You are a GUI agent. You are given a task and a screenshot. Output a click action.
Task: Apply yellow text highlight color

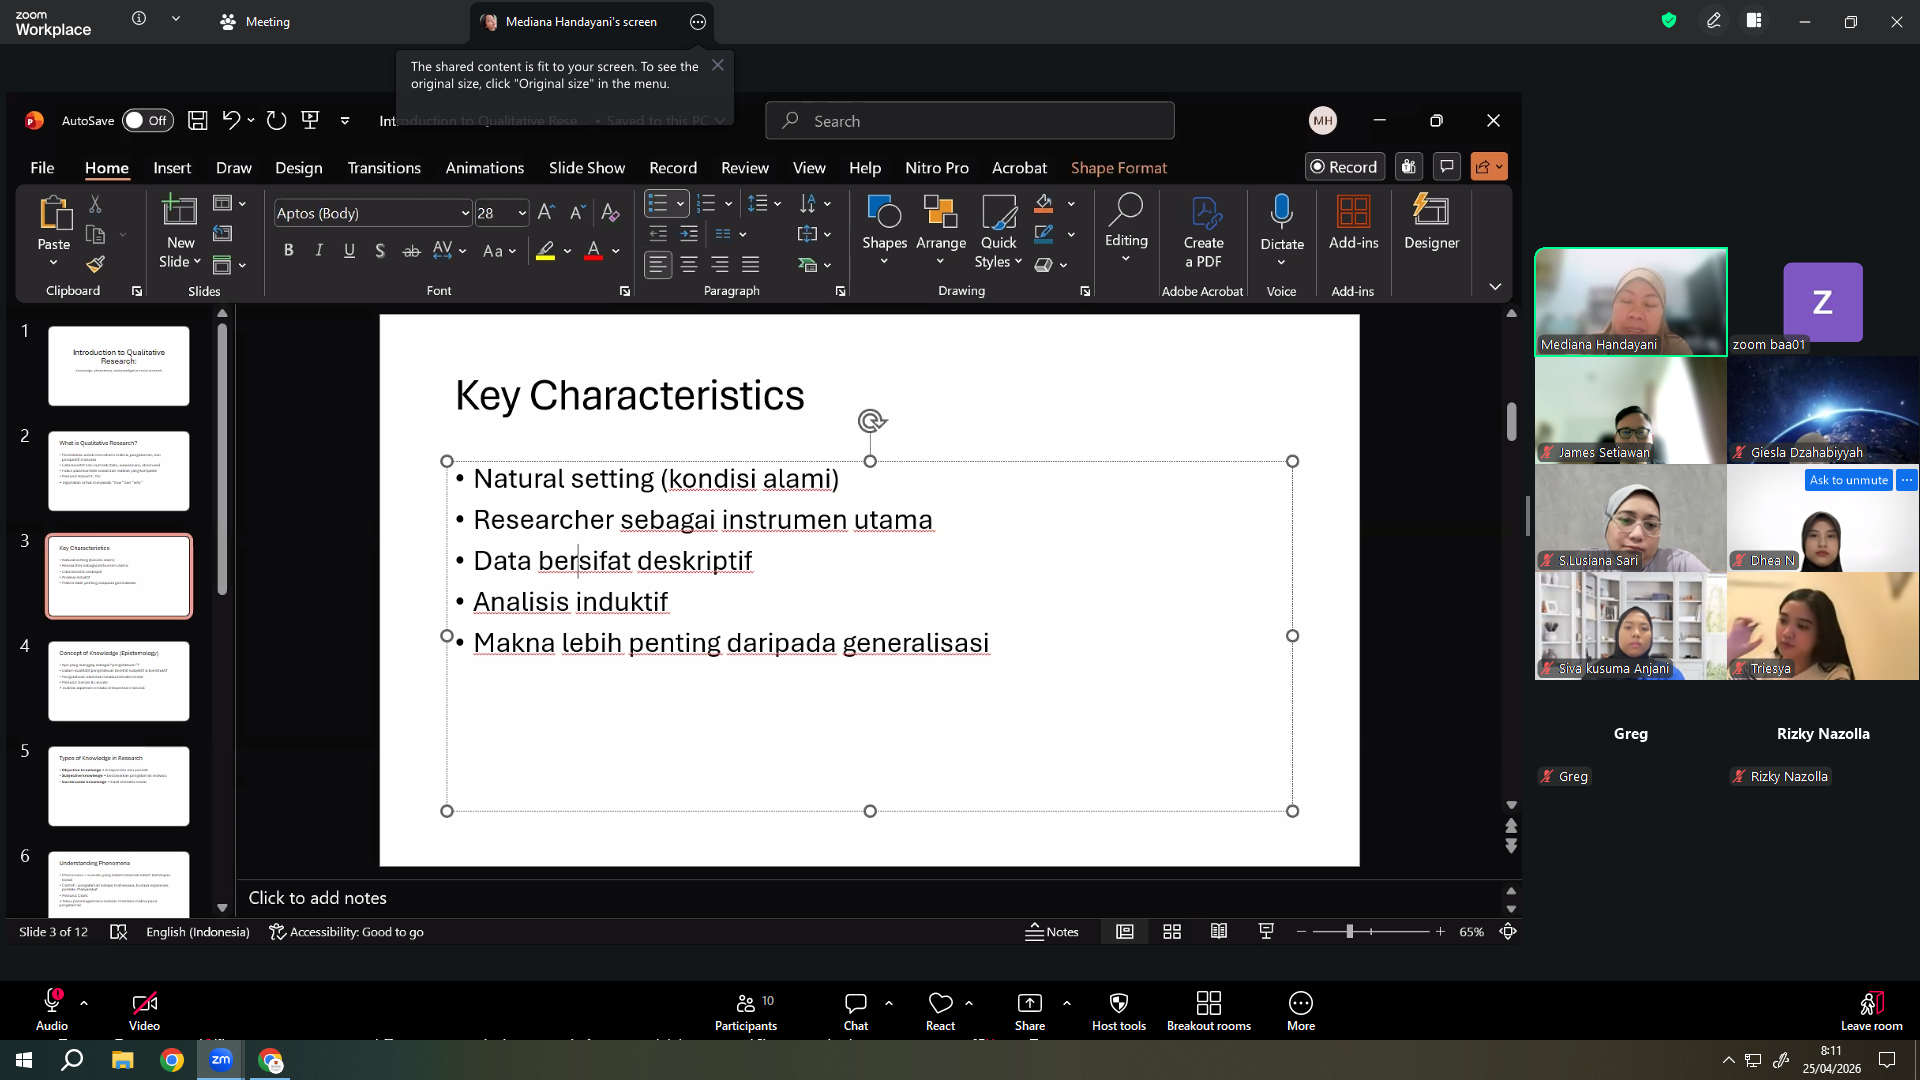[x=545, y=251]
